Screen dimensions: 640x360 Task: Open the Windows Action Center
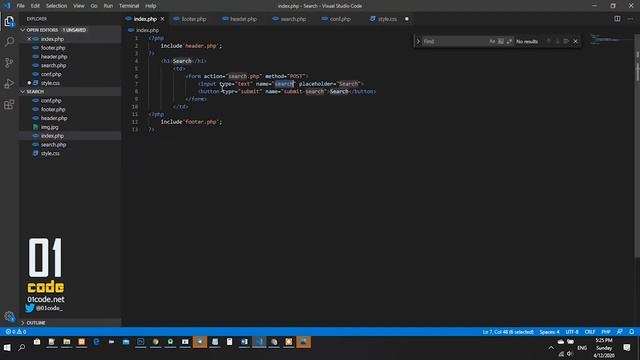click(627, 348)
